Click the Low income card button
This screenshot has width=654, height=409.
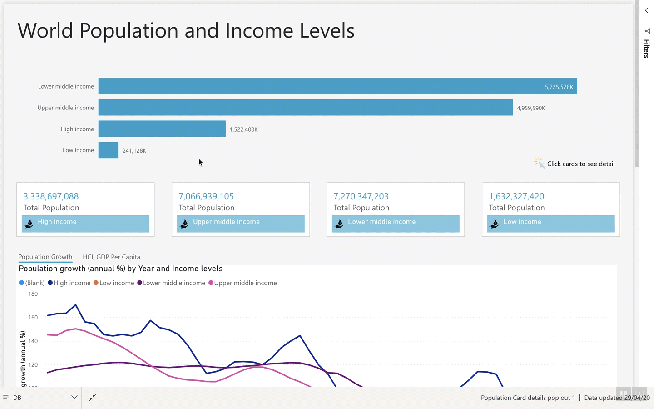551,223
